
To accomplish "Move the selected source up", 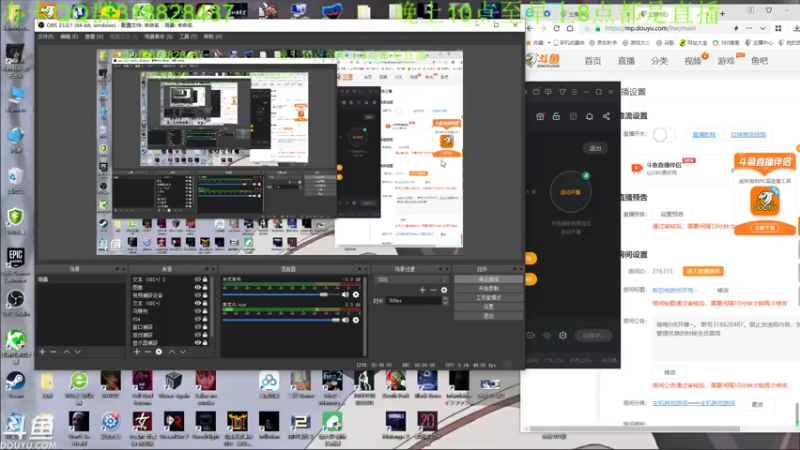I will 172,352.
